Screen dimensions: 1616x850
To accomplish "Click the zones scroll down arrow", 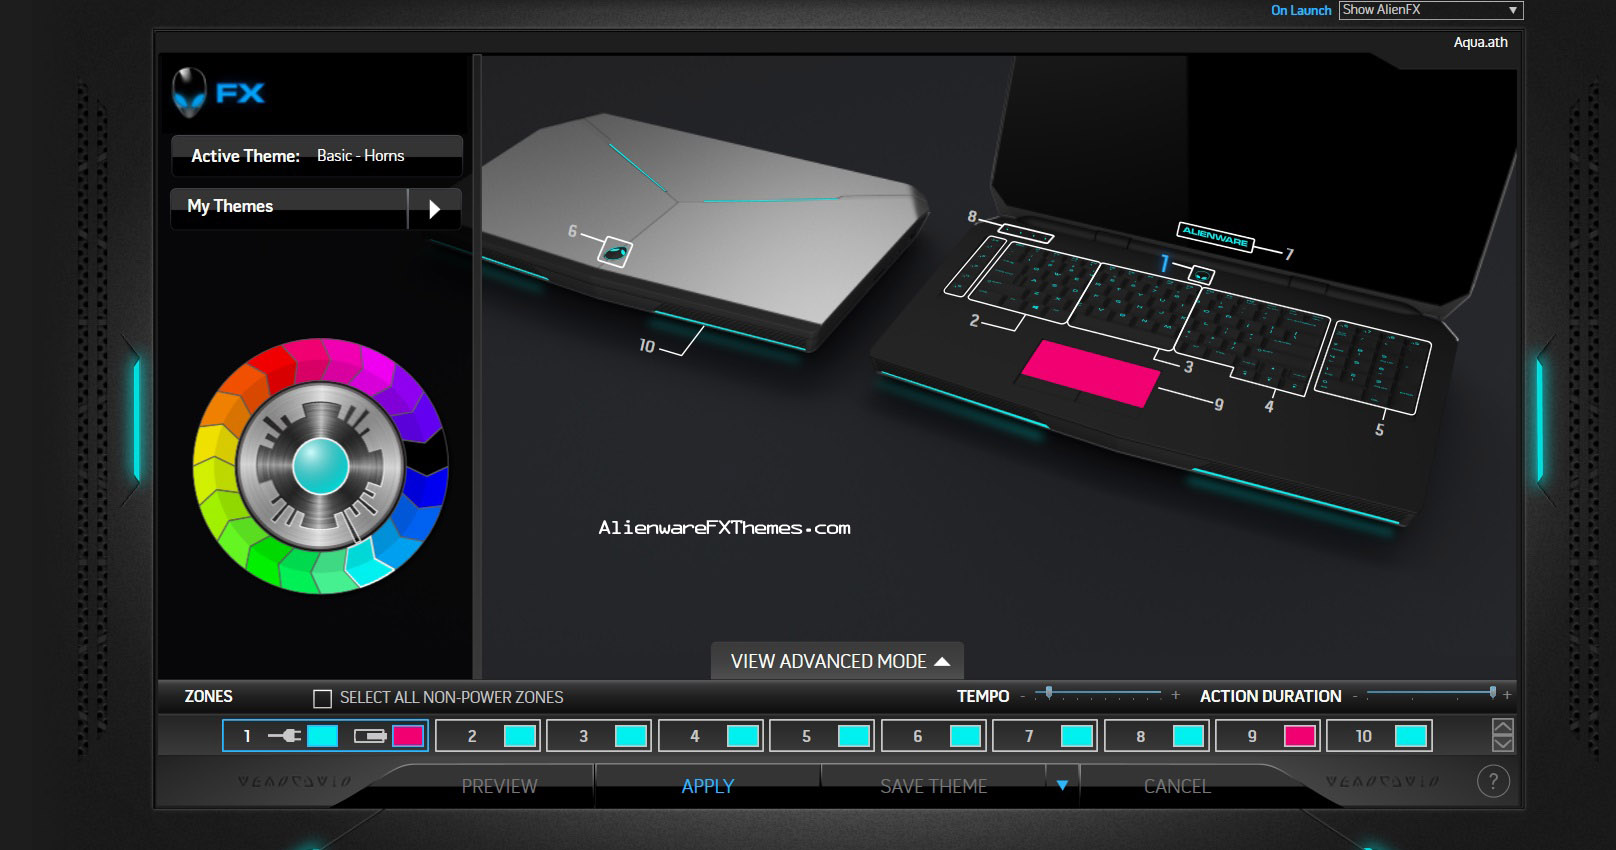I will pyautogui.click(x=1502, y=743).
